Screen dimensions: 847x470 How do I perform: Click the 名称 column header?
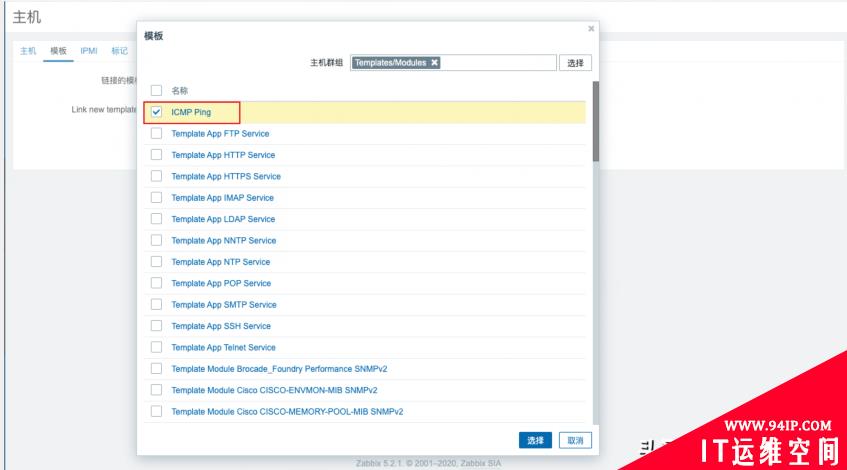179,91
